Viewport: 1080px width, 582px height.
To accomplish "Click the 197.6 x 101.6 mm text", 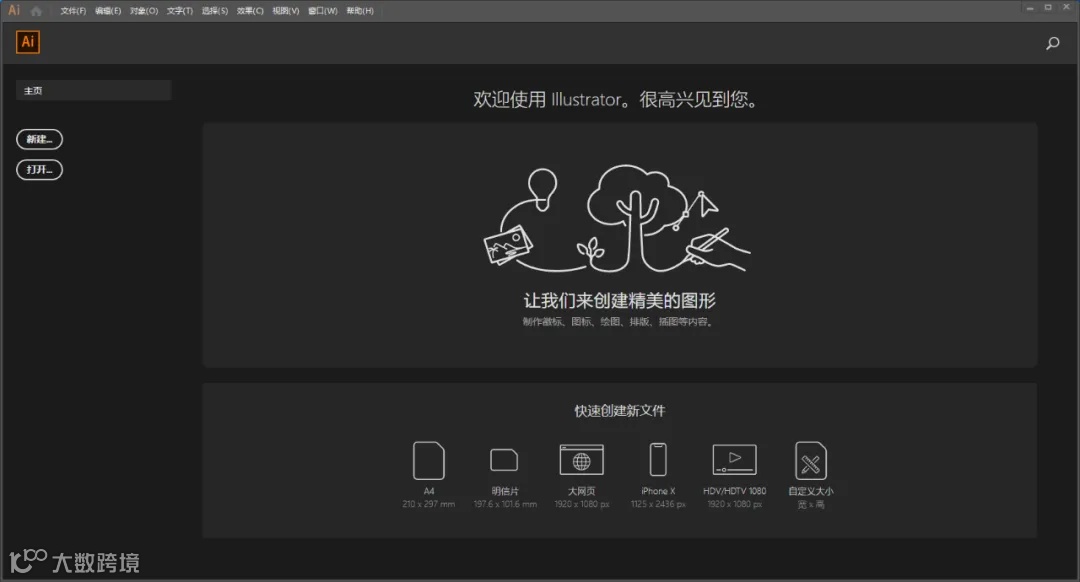I will tap(505, 504).
